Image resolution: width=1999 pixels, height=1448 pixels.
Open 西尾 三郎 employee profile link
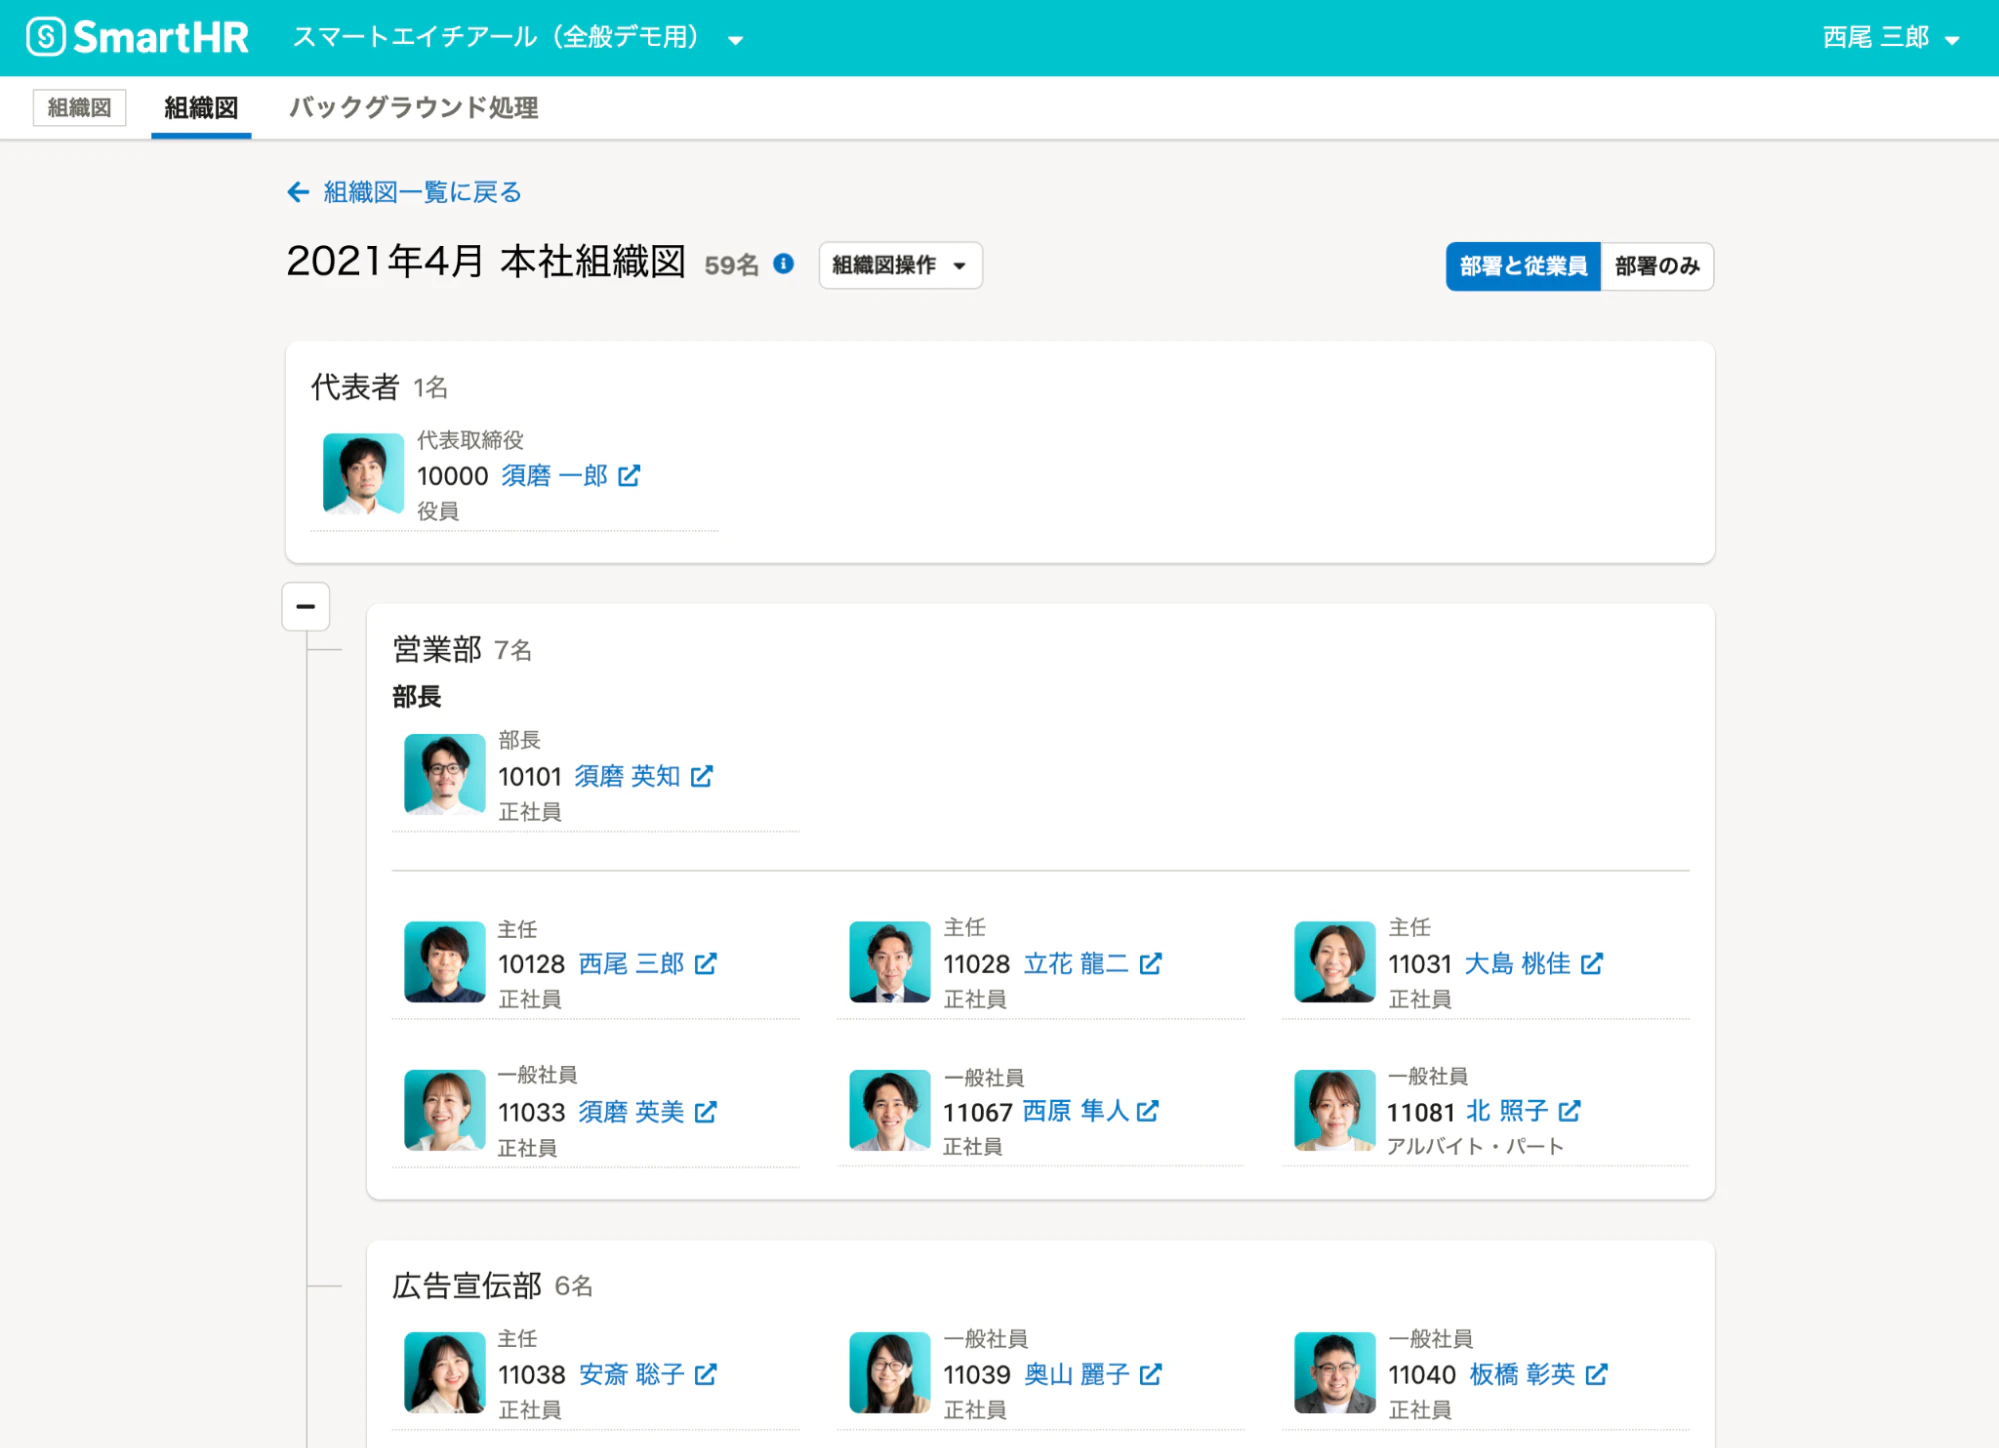[631, 964]
